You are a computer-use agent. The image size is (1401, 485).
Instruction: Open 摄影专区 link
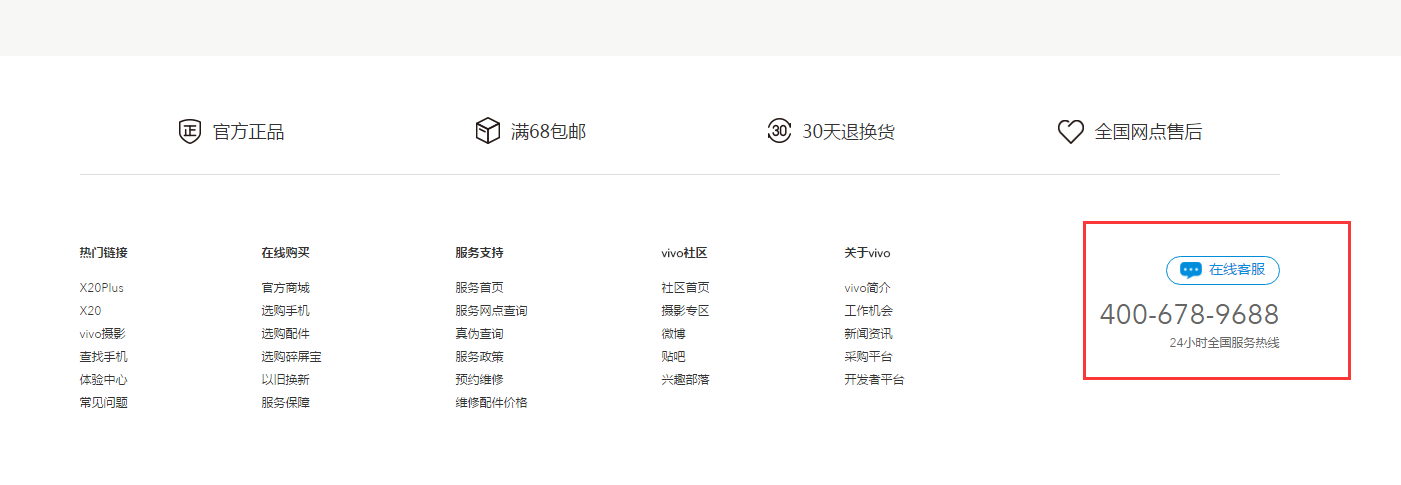[685, 311]
